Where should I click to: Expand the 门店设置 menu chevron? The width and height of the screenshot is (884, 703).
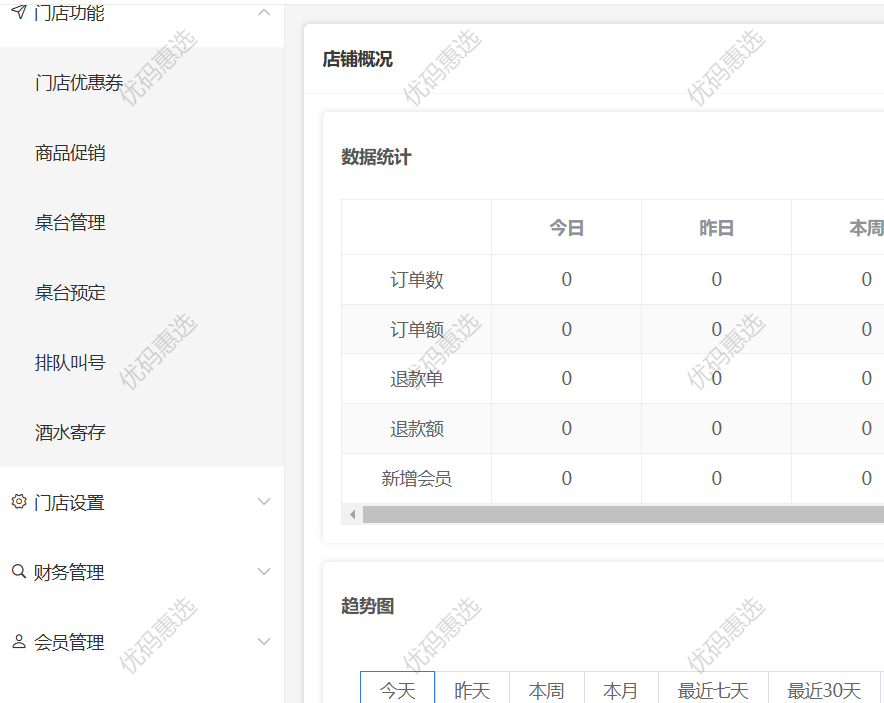tap(264, 502)
